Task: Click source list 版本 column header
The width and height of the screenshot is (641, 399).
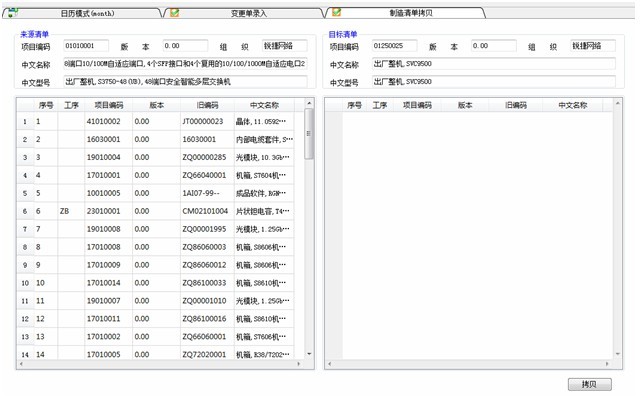Action: [x=156, y=105]
